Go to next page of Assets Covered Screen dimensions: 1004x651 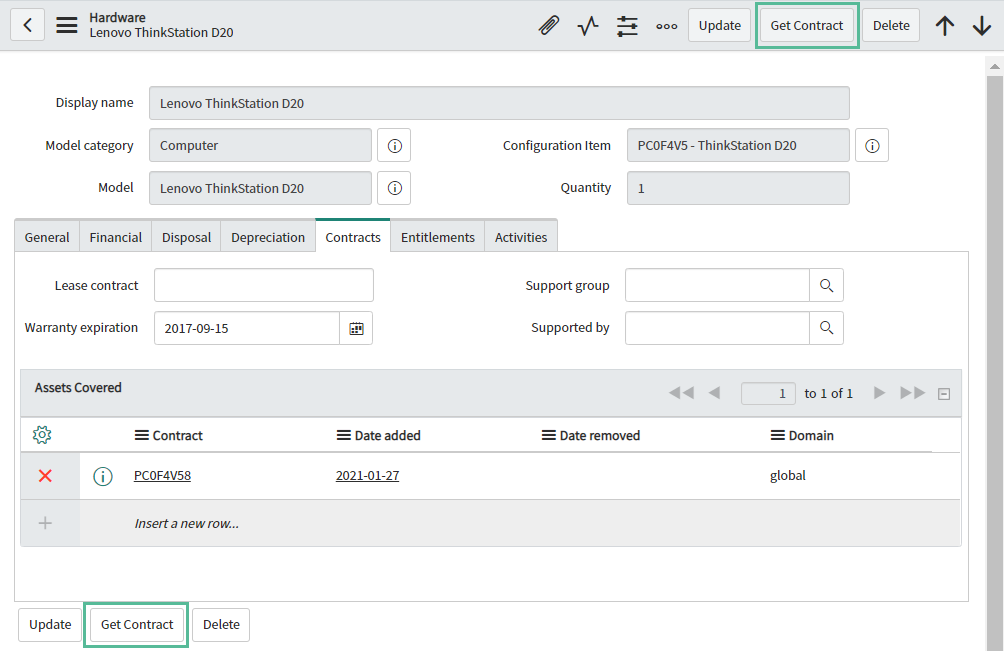pos(880,393)
